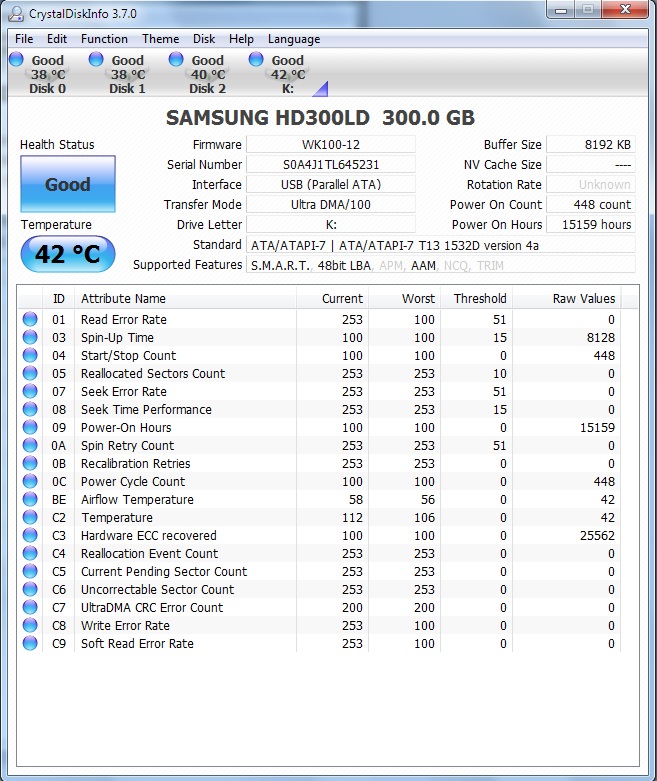Screen dimensions: 657x781
Task: Switch to K: drive summary
Action: tap(287, 74)
